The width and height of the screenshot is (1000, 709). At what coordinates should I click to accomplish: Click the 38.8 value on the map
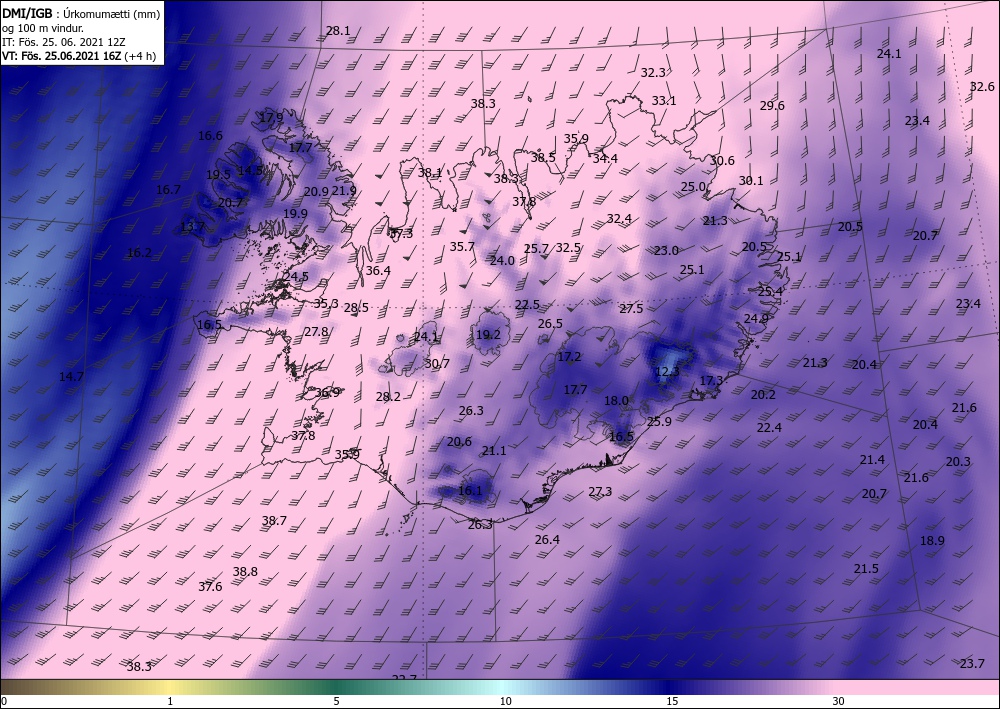pos(245,572)
